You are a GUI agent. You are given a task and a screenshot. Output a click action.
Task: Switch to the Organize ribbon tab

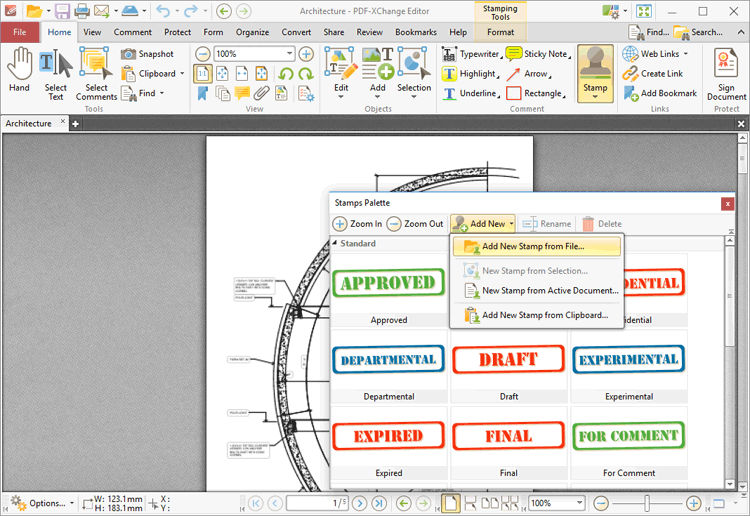click(x=252, y=32)
